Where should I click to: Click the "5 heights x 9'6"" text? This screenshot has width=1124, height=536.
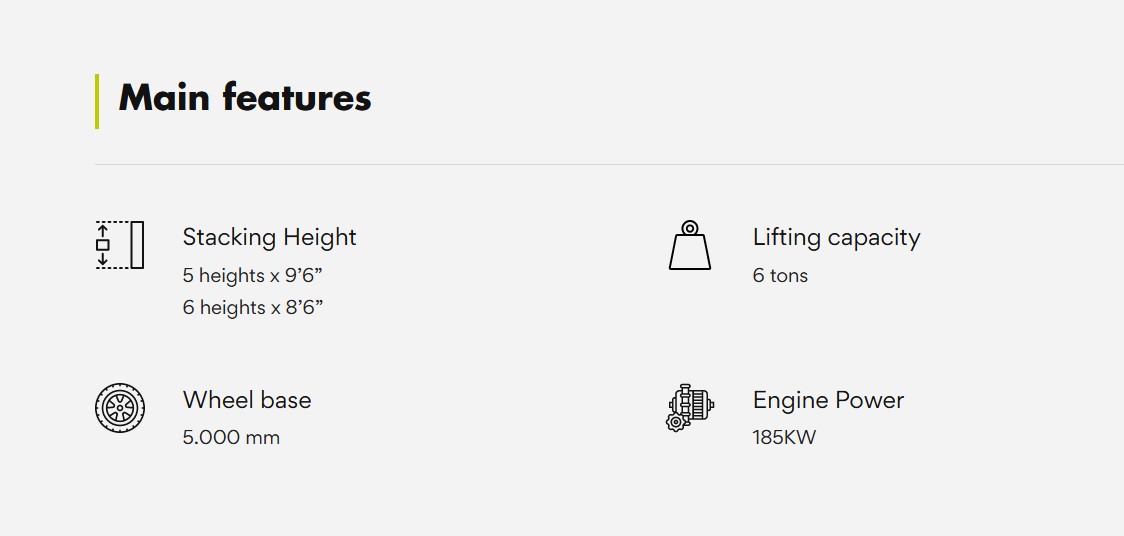coord(252,275)
